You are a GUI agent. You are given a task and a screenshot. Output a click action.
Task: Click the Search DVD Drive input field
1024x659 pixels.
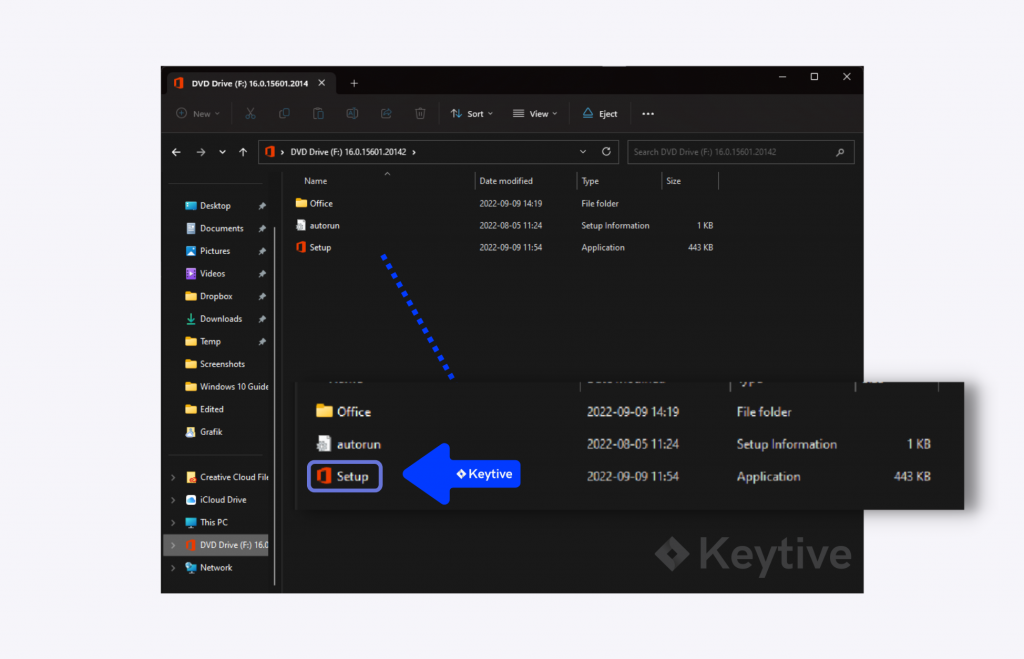[x=730, y=152]
